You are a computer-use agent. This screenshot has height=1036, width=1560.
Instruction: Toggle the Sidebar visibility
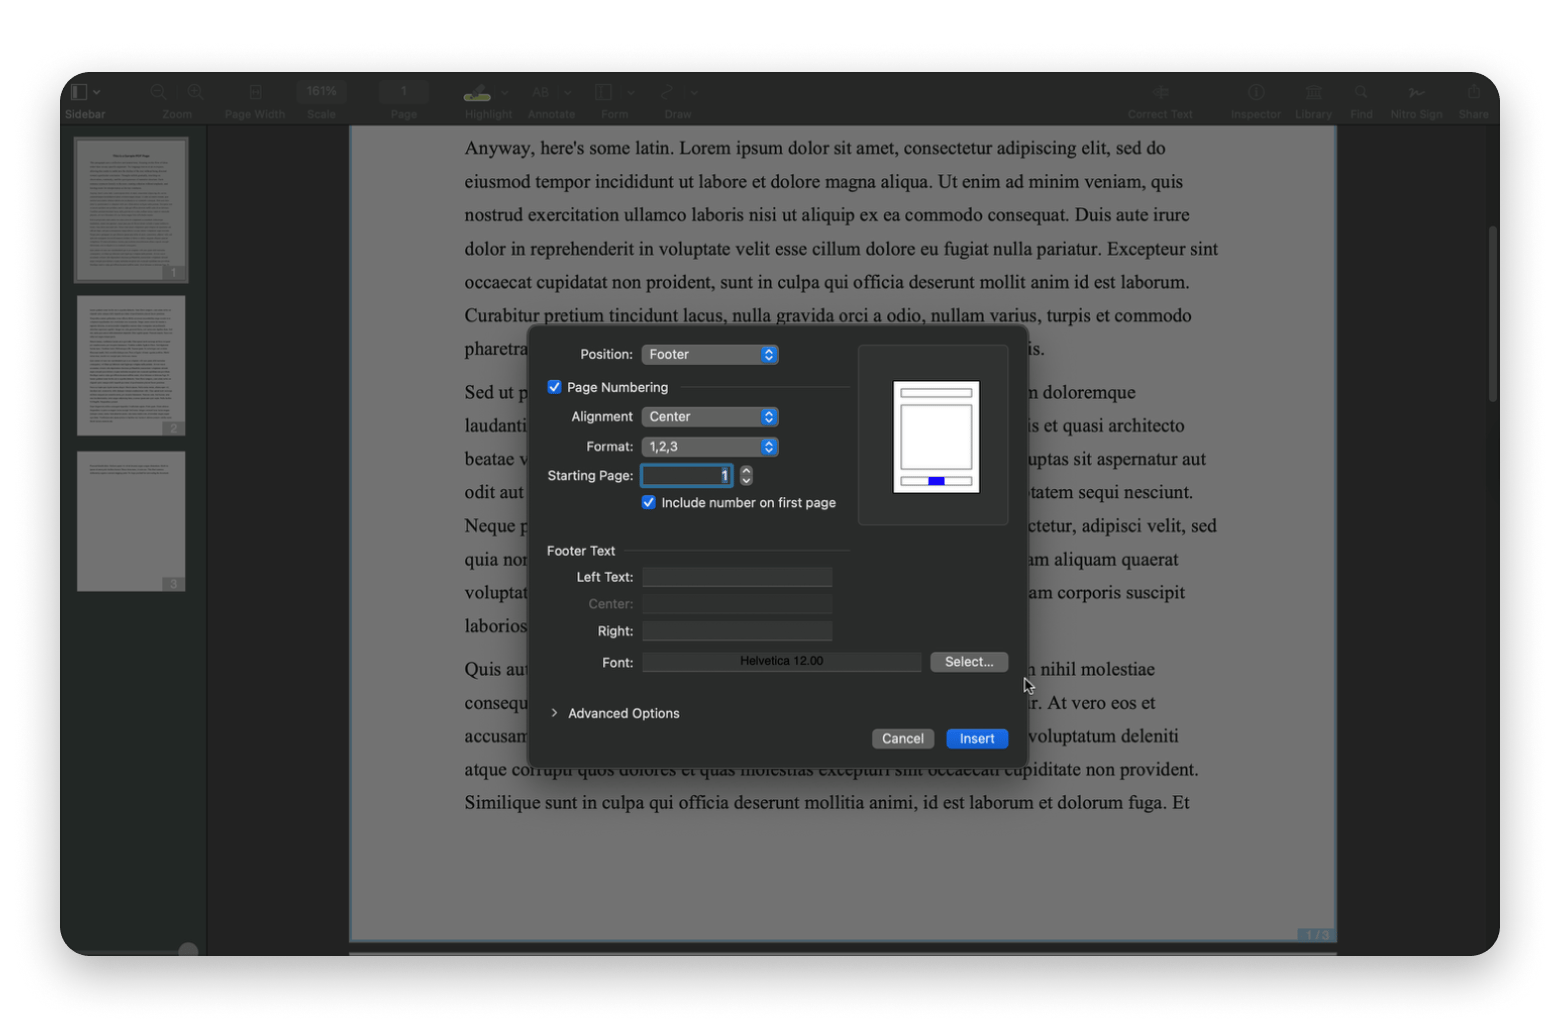tap(80, 91)
